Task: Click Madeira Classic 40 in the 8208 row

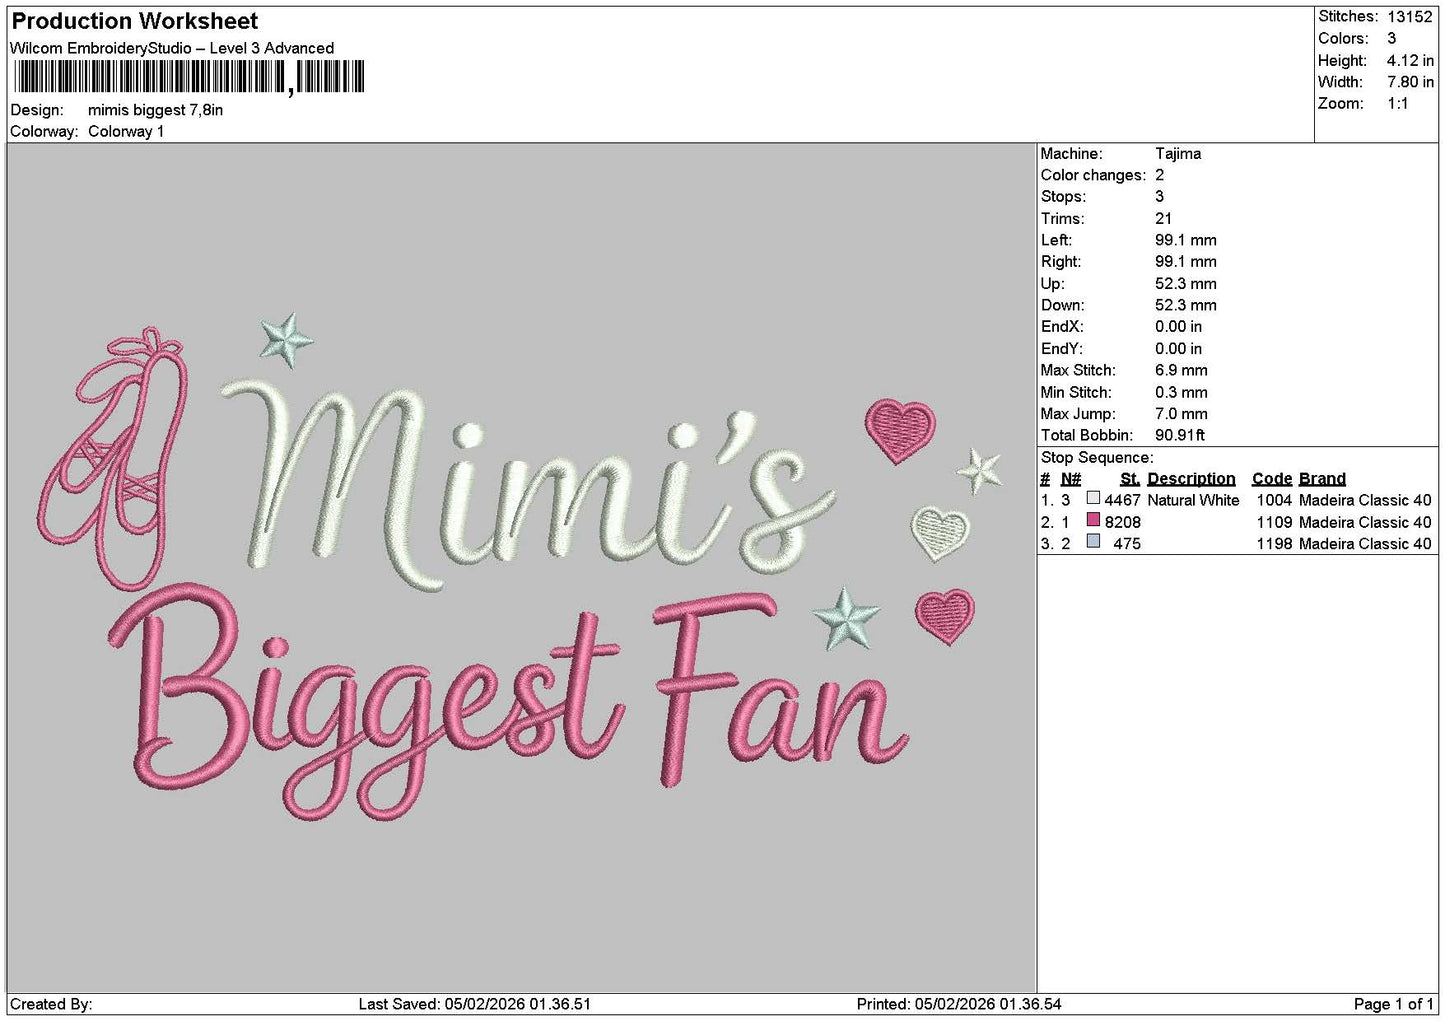Action: [1365, 522]
